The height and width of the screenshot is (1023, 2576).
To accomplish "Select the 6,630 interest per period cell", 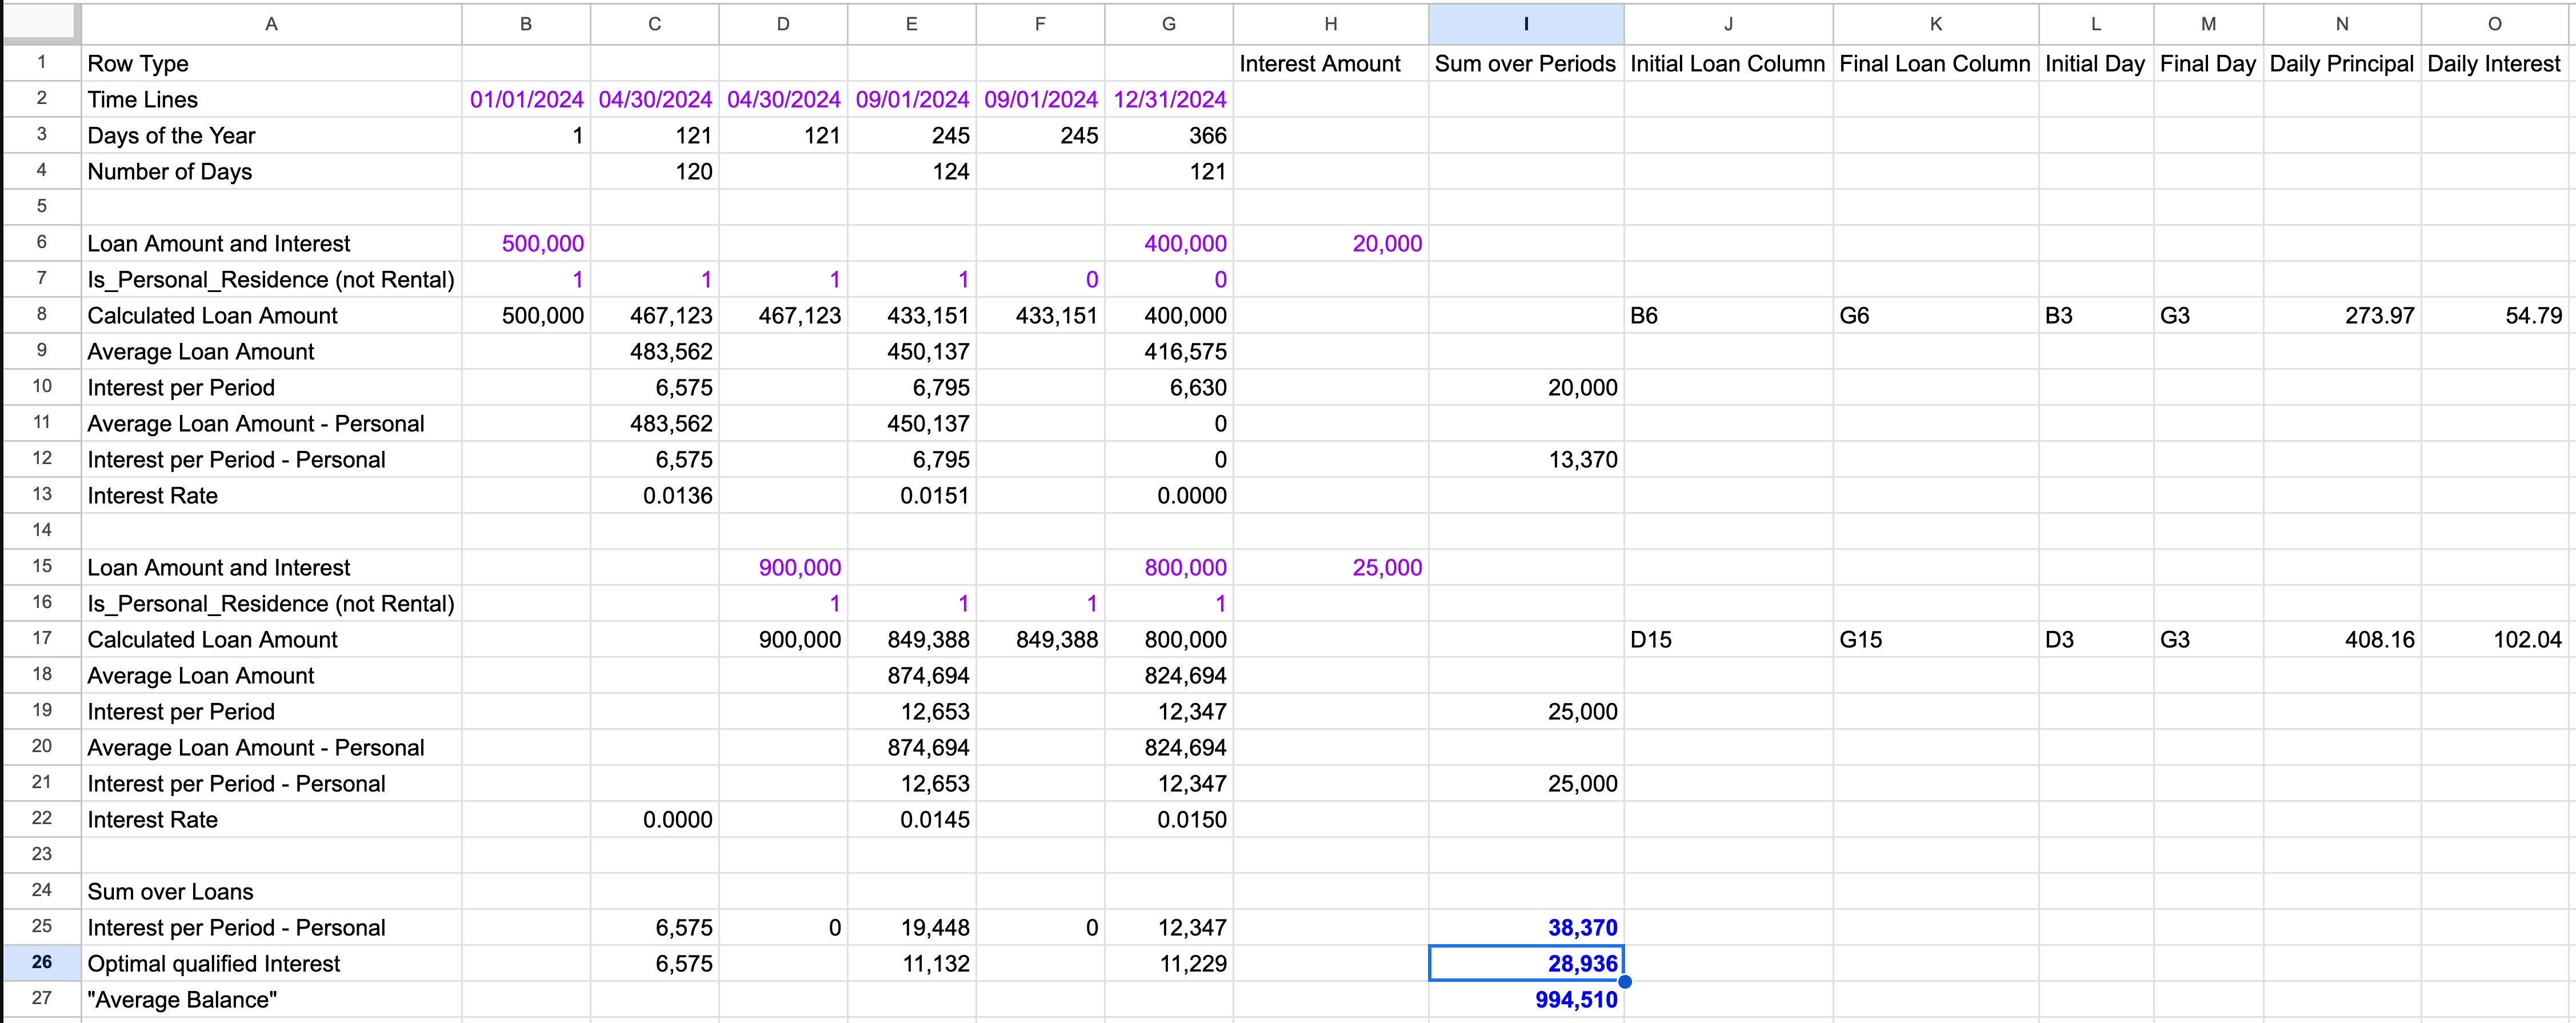I will coord(1169,388).
